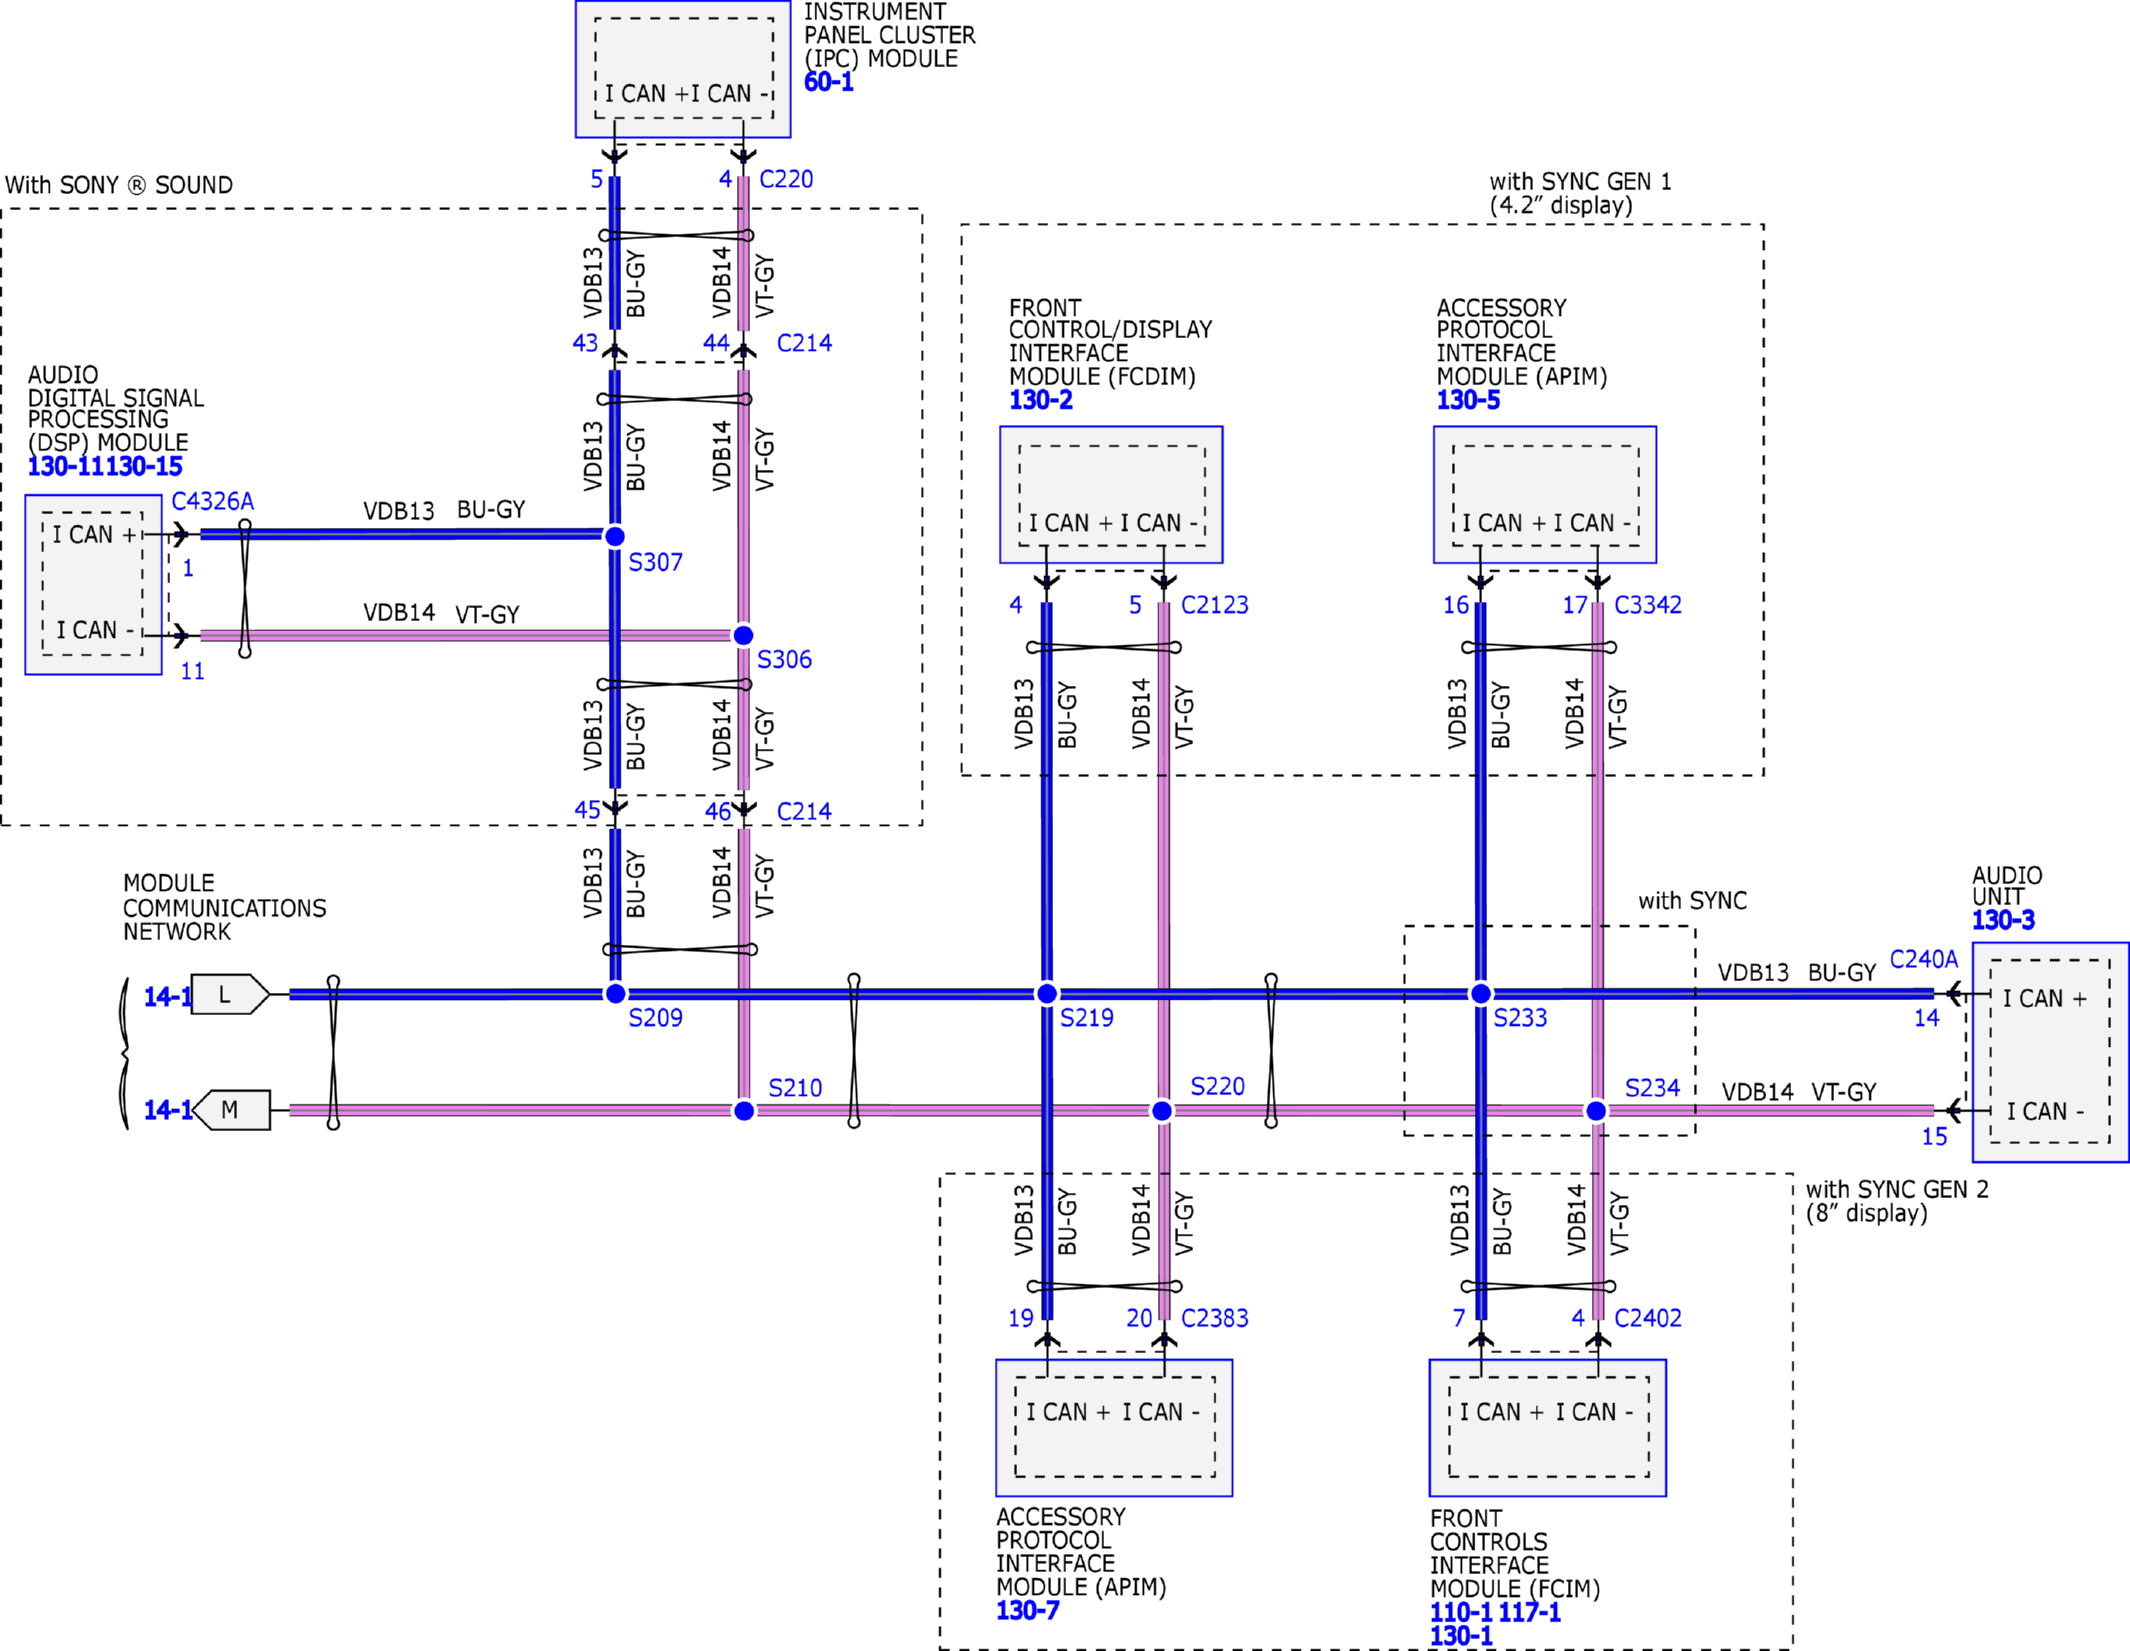Screen dimensions: 2130x1651
Task: Click the S220 splice node
Action: [1161, 1111]
